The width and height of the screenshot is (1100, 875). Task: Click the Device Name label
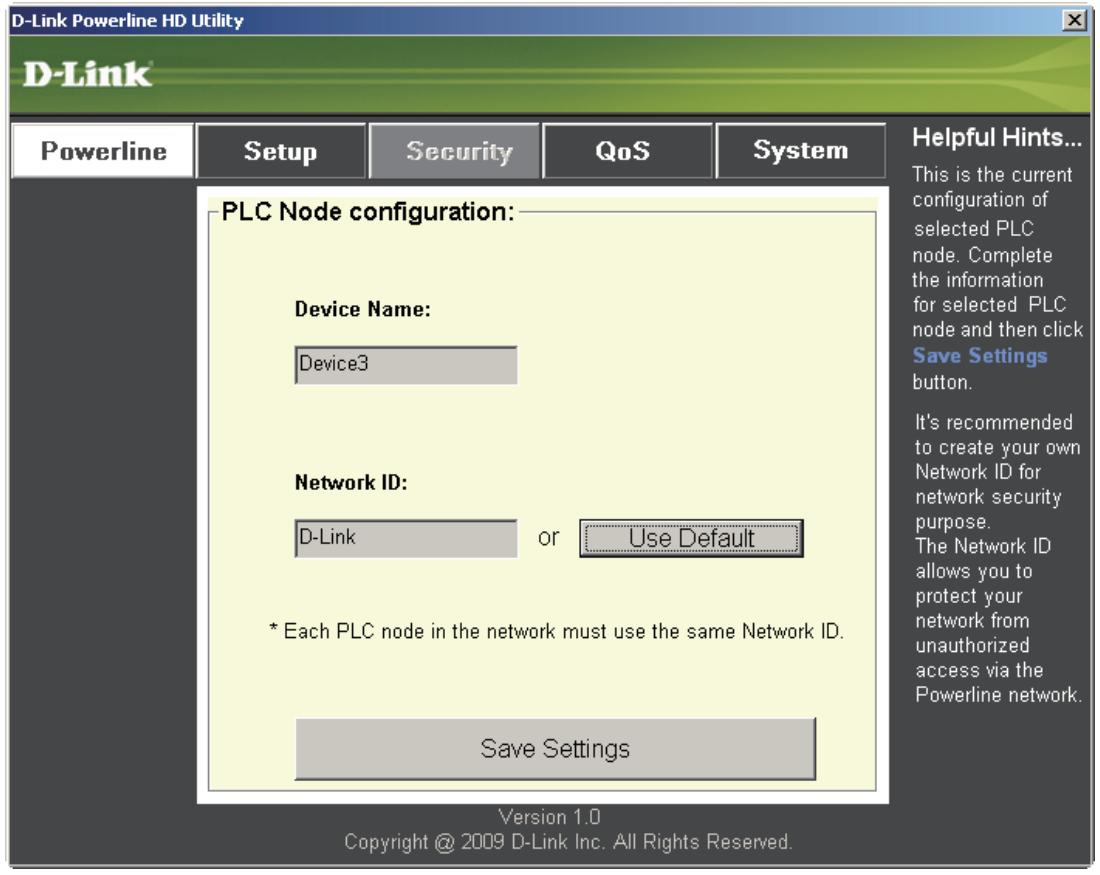click(363, 309)
